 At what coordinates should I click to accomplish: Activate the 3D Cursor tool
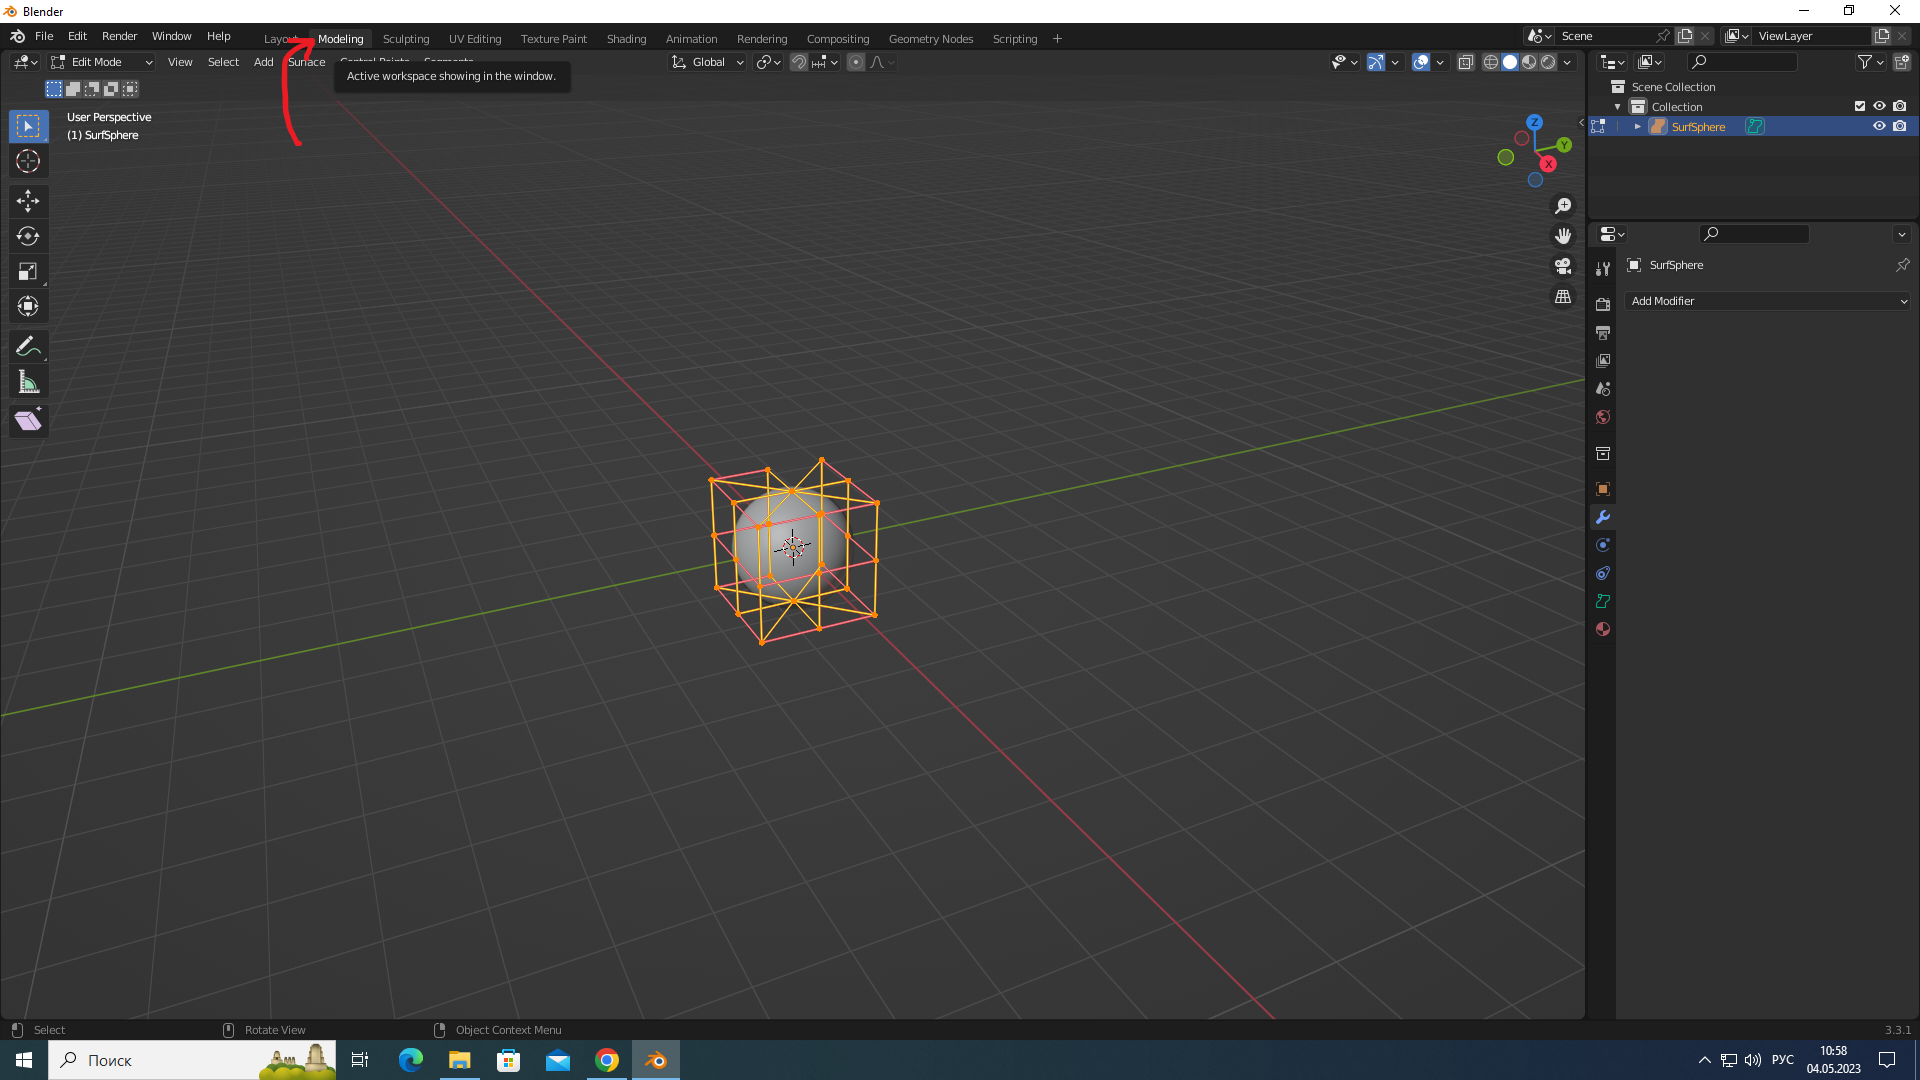[x=28, y=161]
